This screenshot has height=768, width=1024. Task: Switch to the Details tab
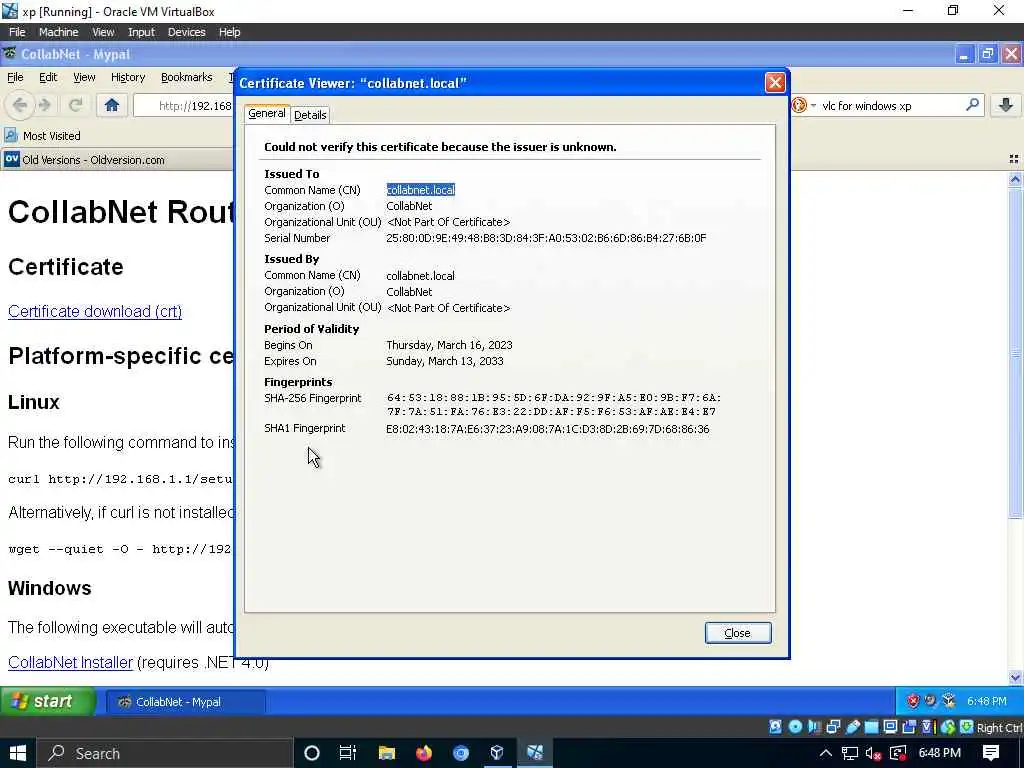pyautogui.click(x=310, y=115)
